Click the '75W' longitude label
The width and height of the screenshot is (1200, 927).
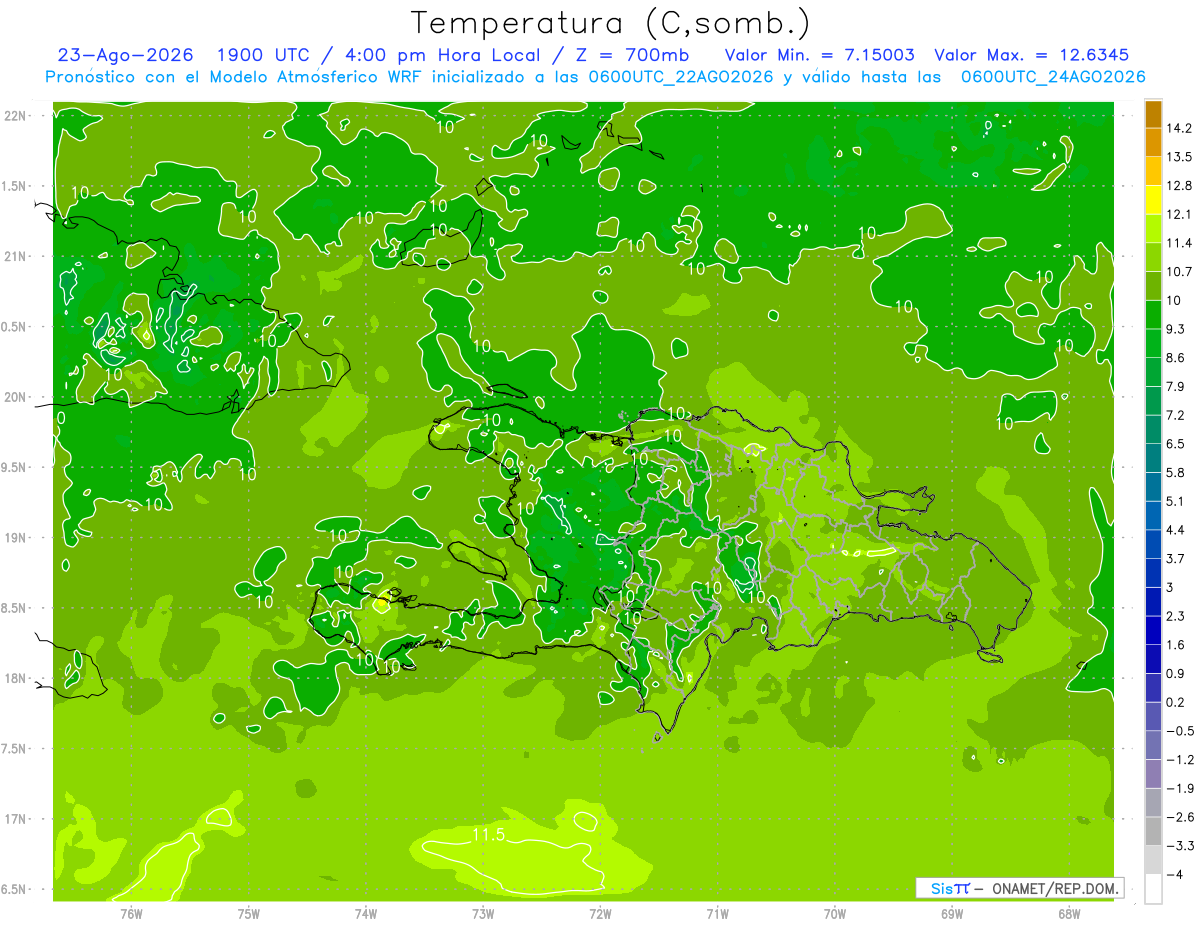pyautogui.click(x=249, y=914)
